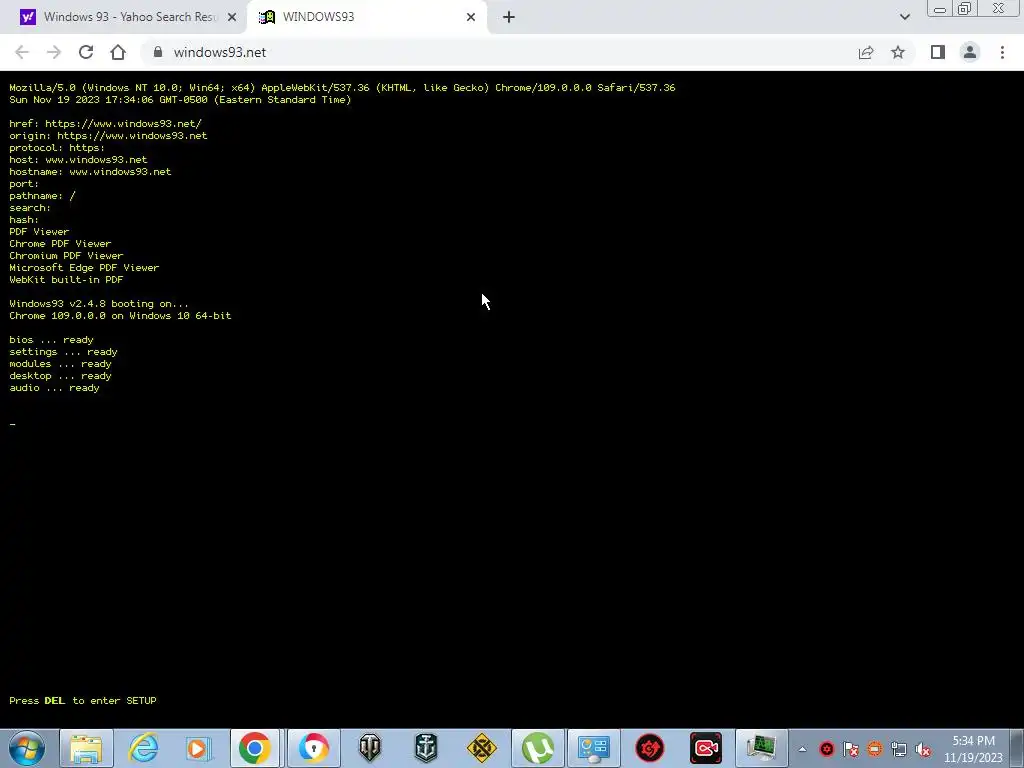Click the 'Microsoft Edge PDF Viewer' line
This screenshot has height=768, width=1024.
(x=84, y=268)
